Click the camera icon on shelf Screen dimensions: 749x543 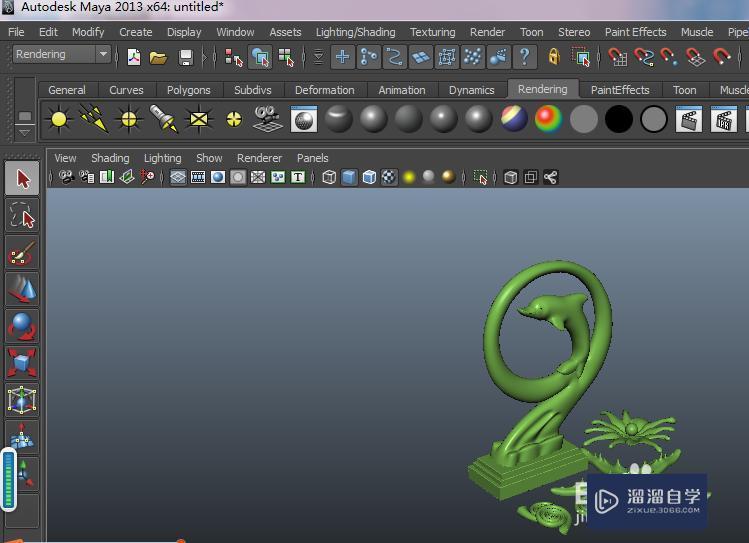pyautogui.click(x=266, y=120)
